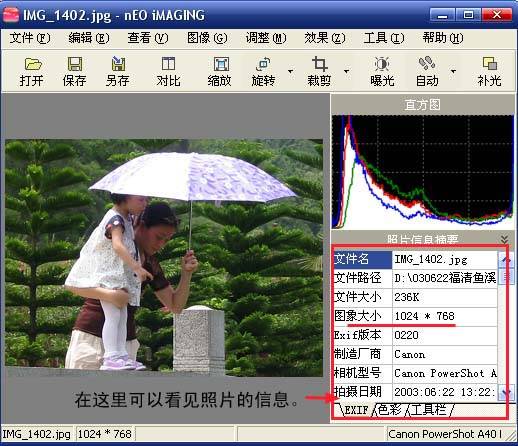The height and width of the screenshot is (446, 518).
Task: Open the 帮助(H) menu
Action: tap(443, 38)
